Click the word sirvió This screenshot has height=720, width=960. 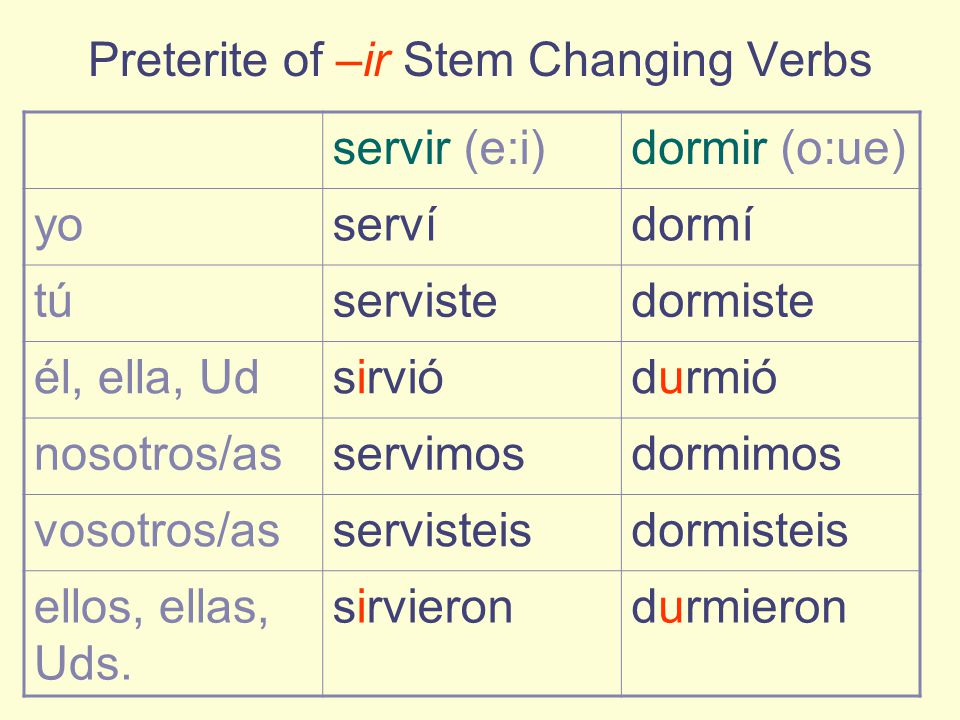(388, 378)
